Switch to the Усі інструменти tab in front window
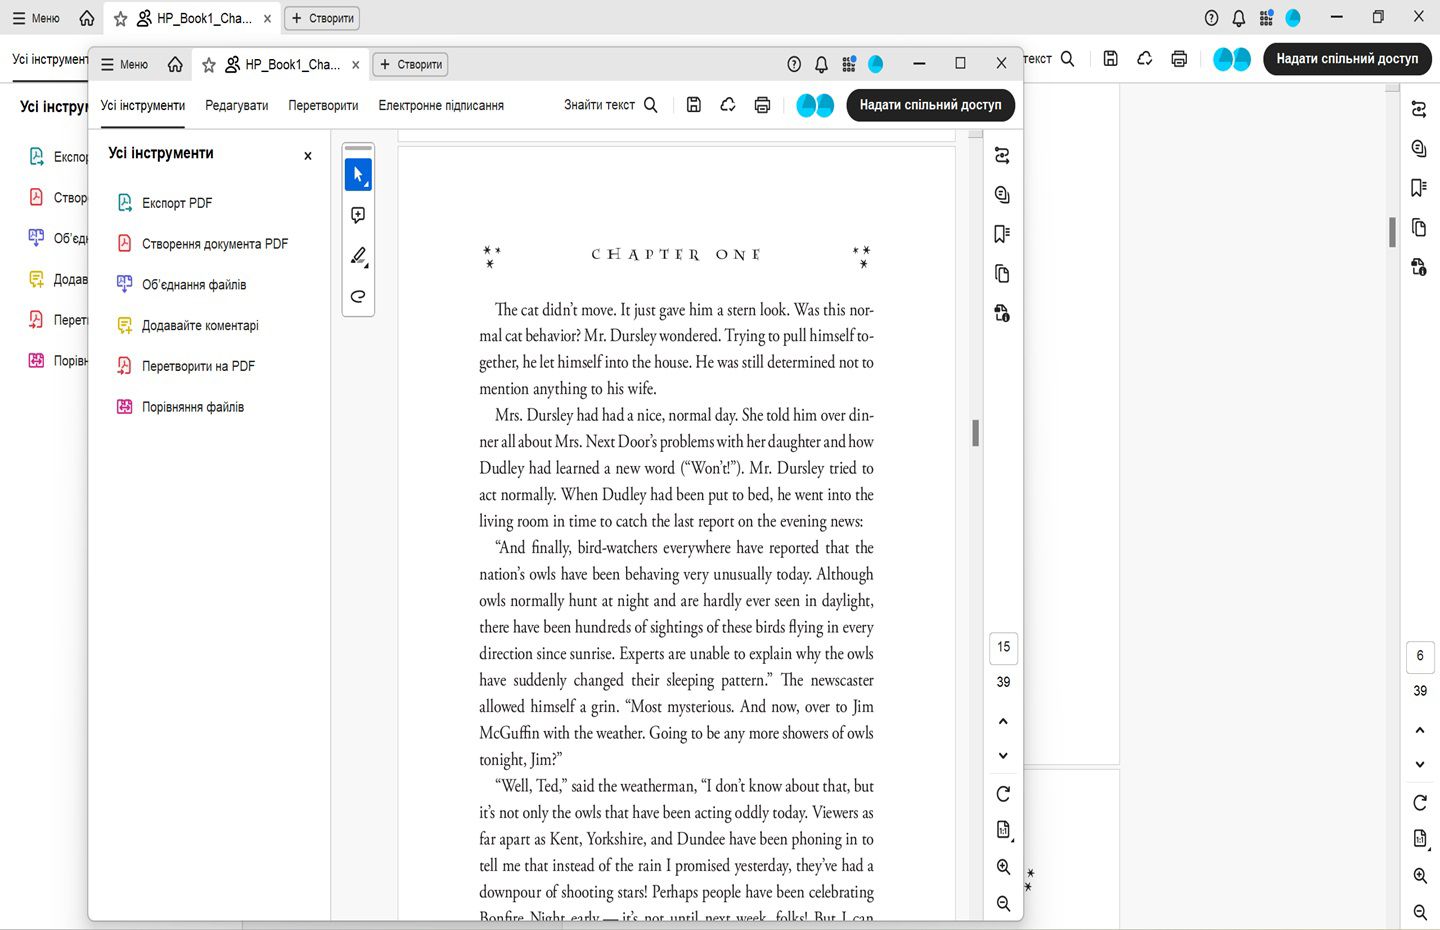The image size is (1440, 930). pos(143,105)
